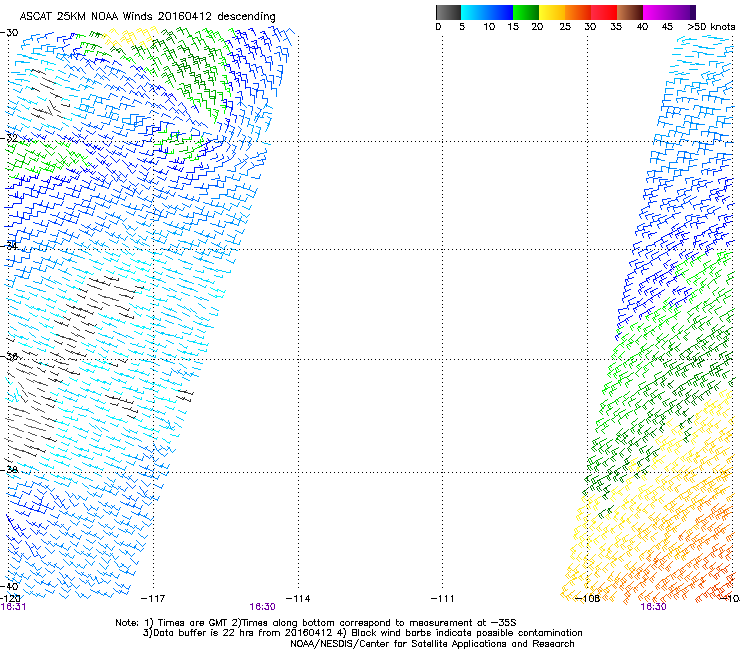Click the '-30' latitude axis label

tap(9, 33)
